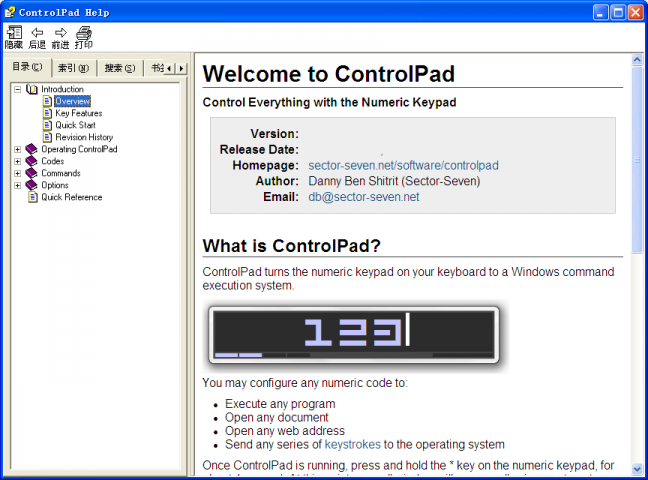Select Revision History in the tree

pyautogui.click(x=84, y=137)
